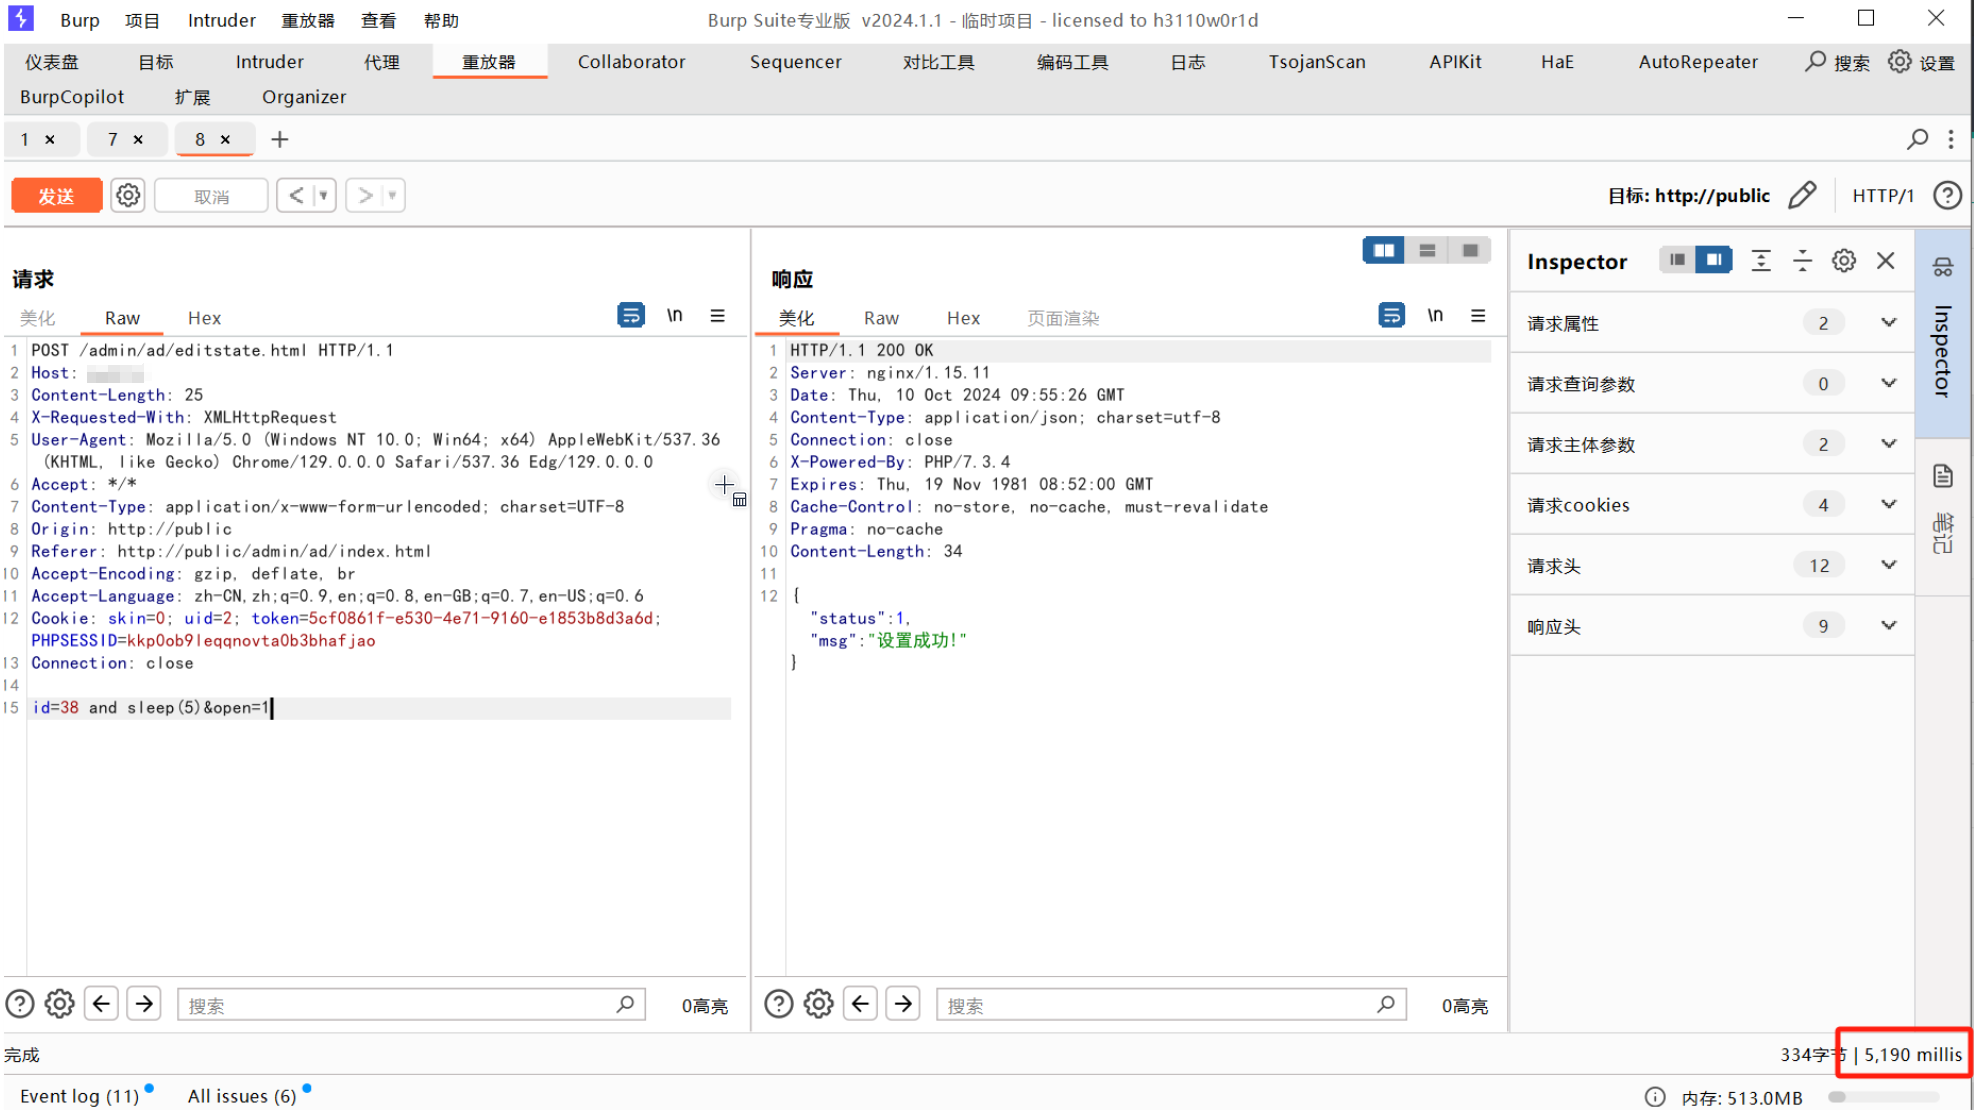Close the Inspector panel
1974x1116 pixels.
tap(1886, 261)
